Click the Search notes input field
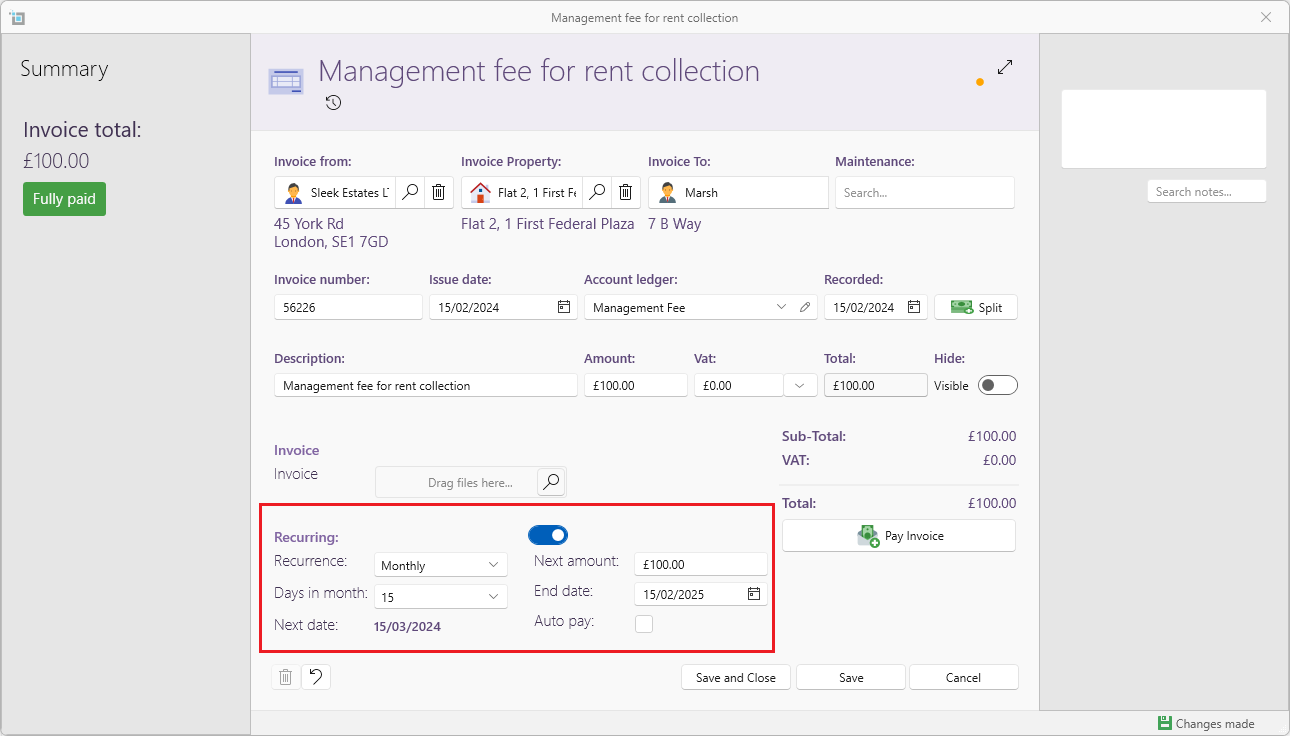 (1206, 191)
